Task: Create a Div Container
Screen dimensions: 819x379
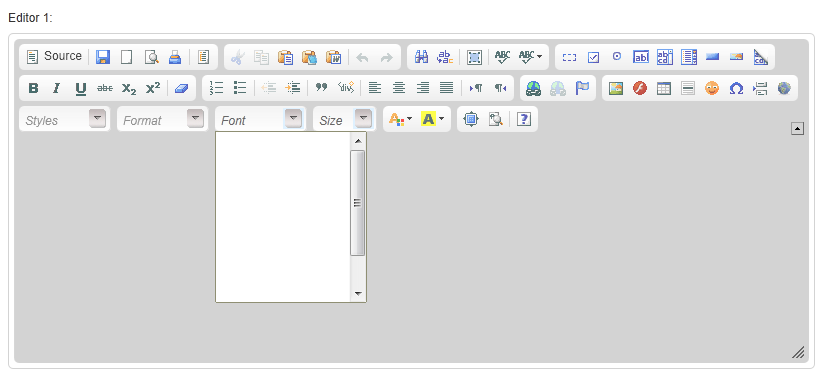Action: click(346, 88)
